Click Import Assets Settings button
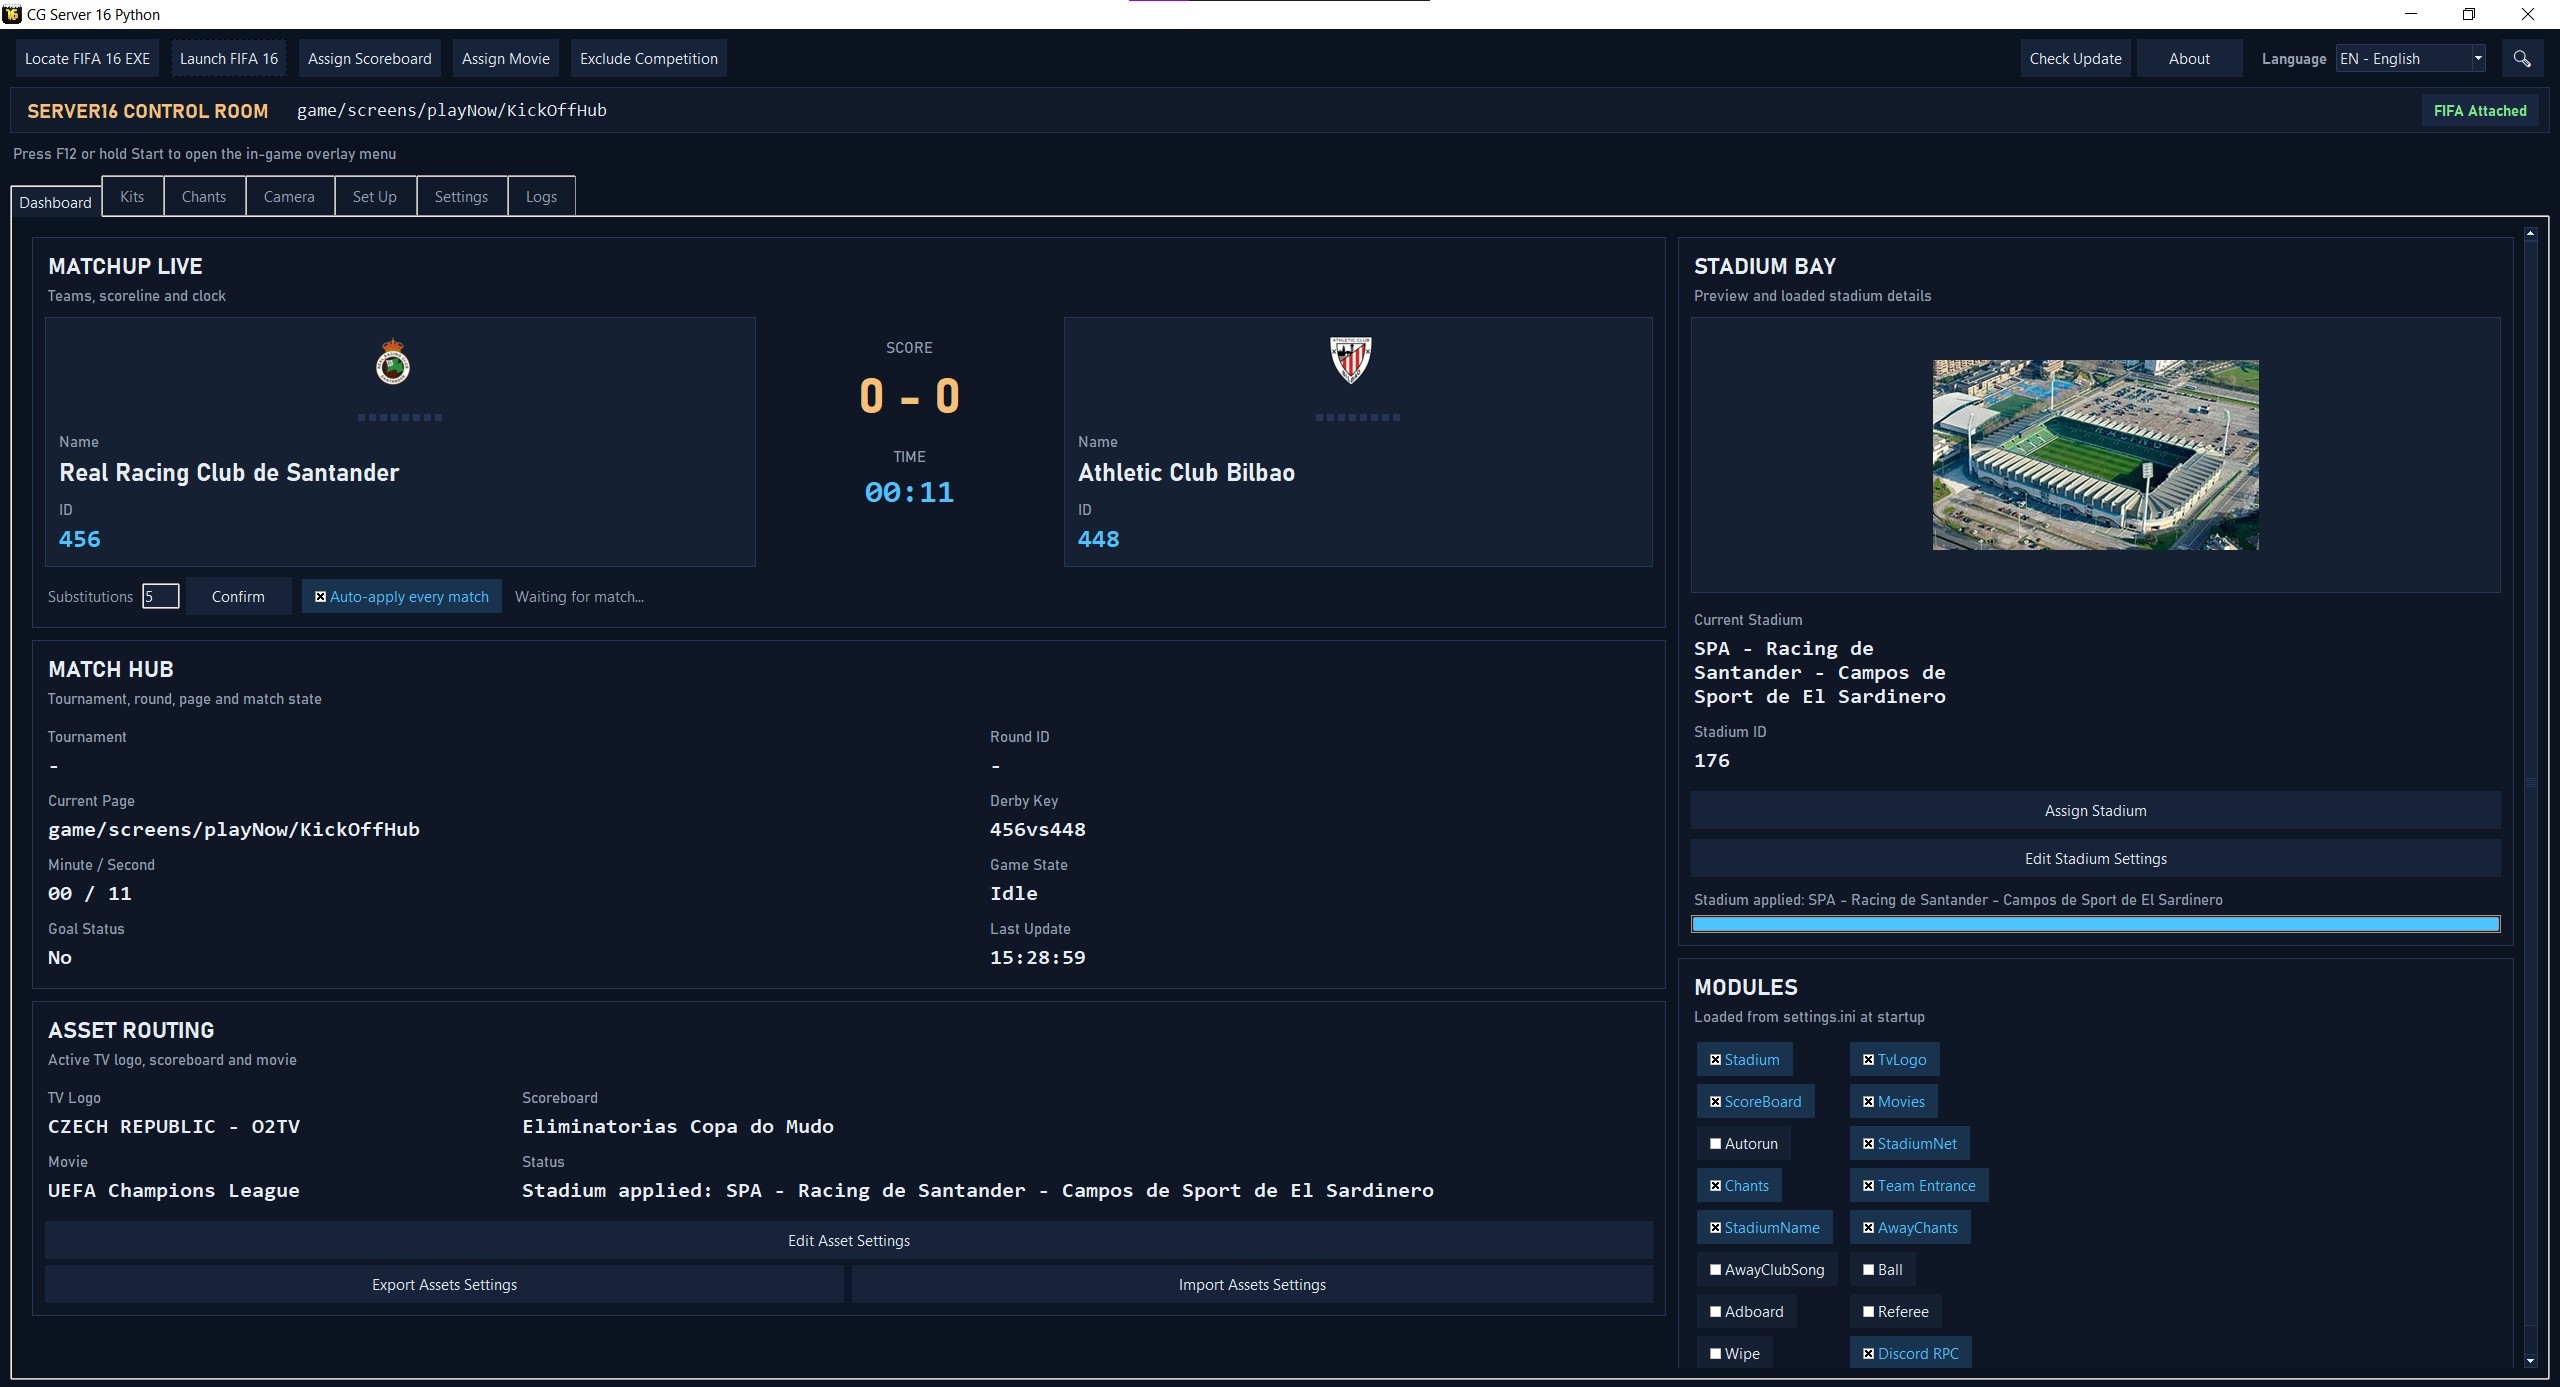 [x=1252, y=1285]
